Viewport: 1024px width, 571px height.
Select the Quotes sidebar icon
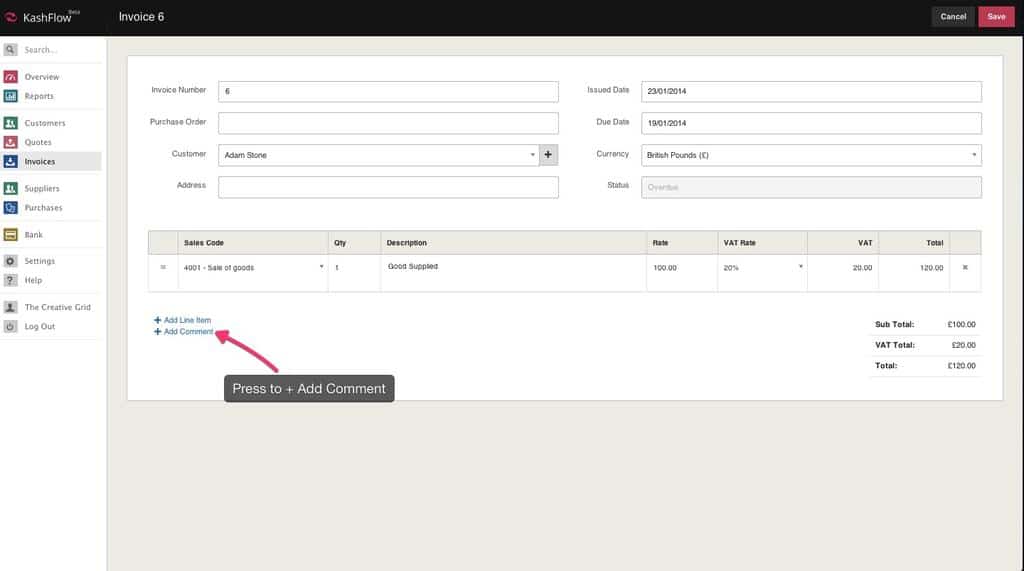click(11, 142)
